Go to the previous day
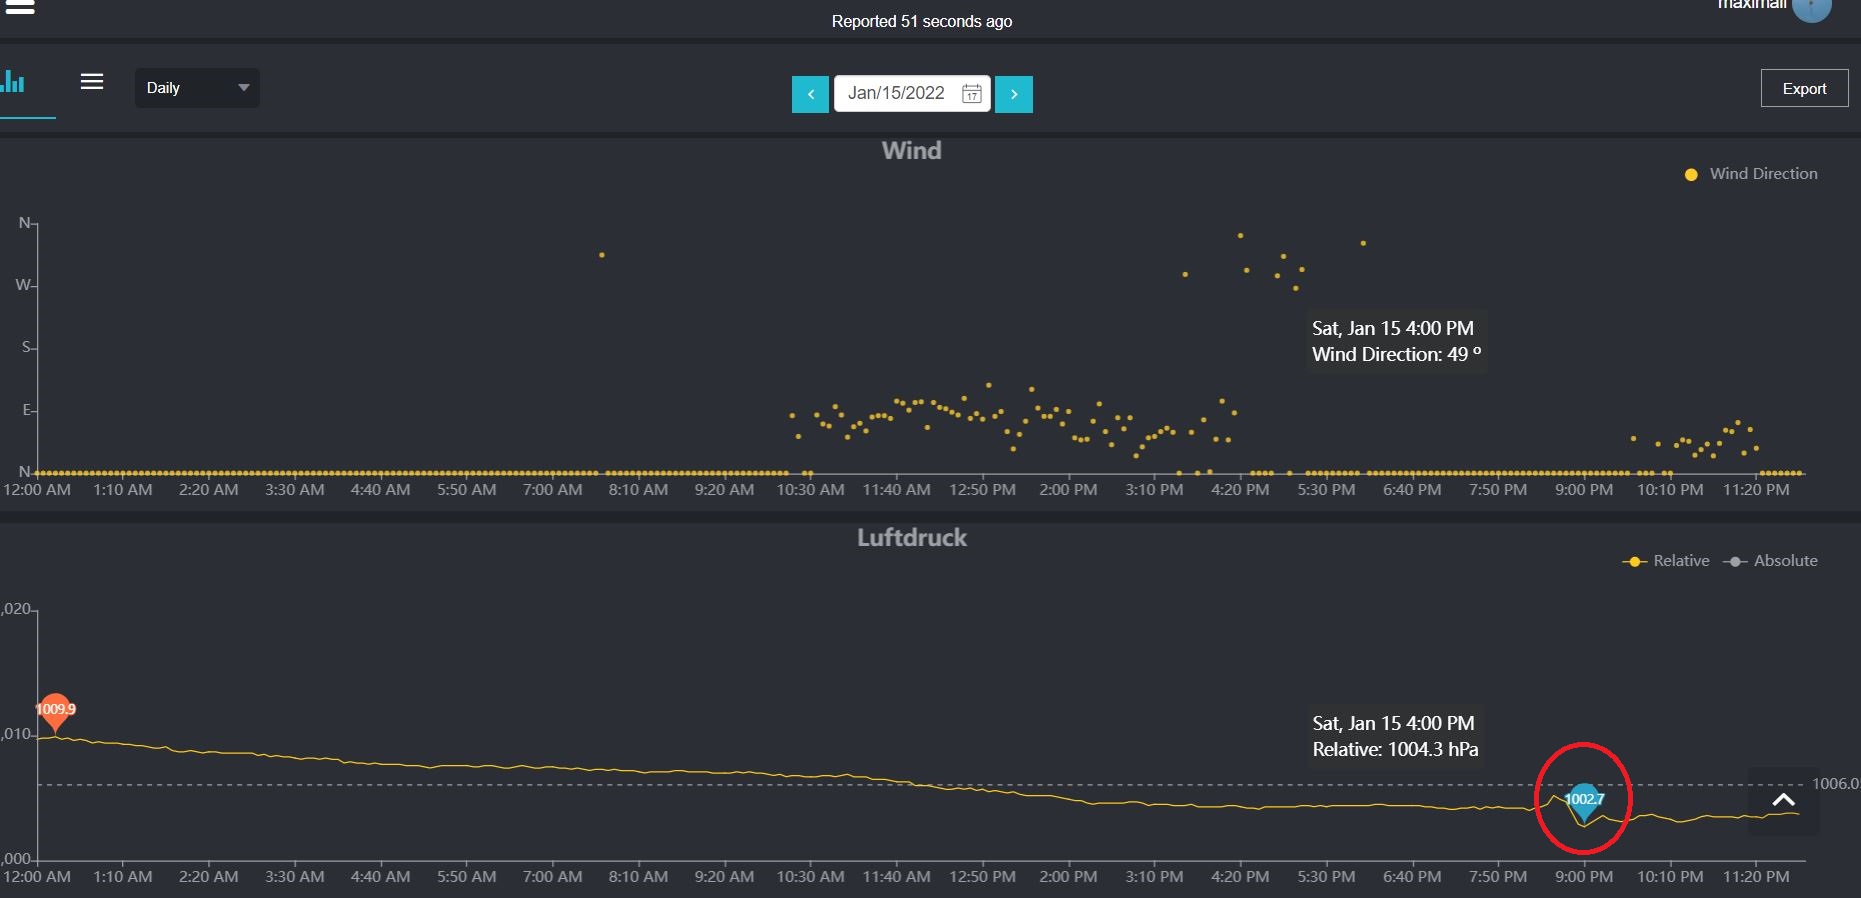Image resolution: width=1861 pixels, height=898 pixels. tap(810, 94)
